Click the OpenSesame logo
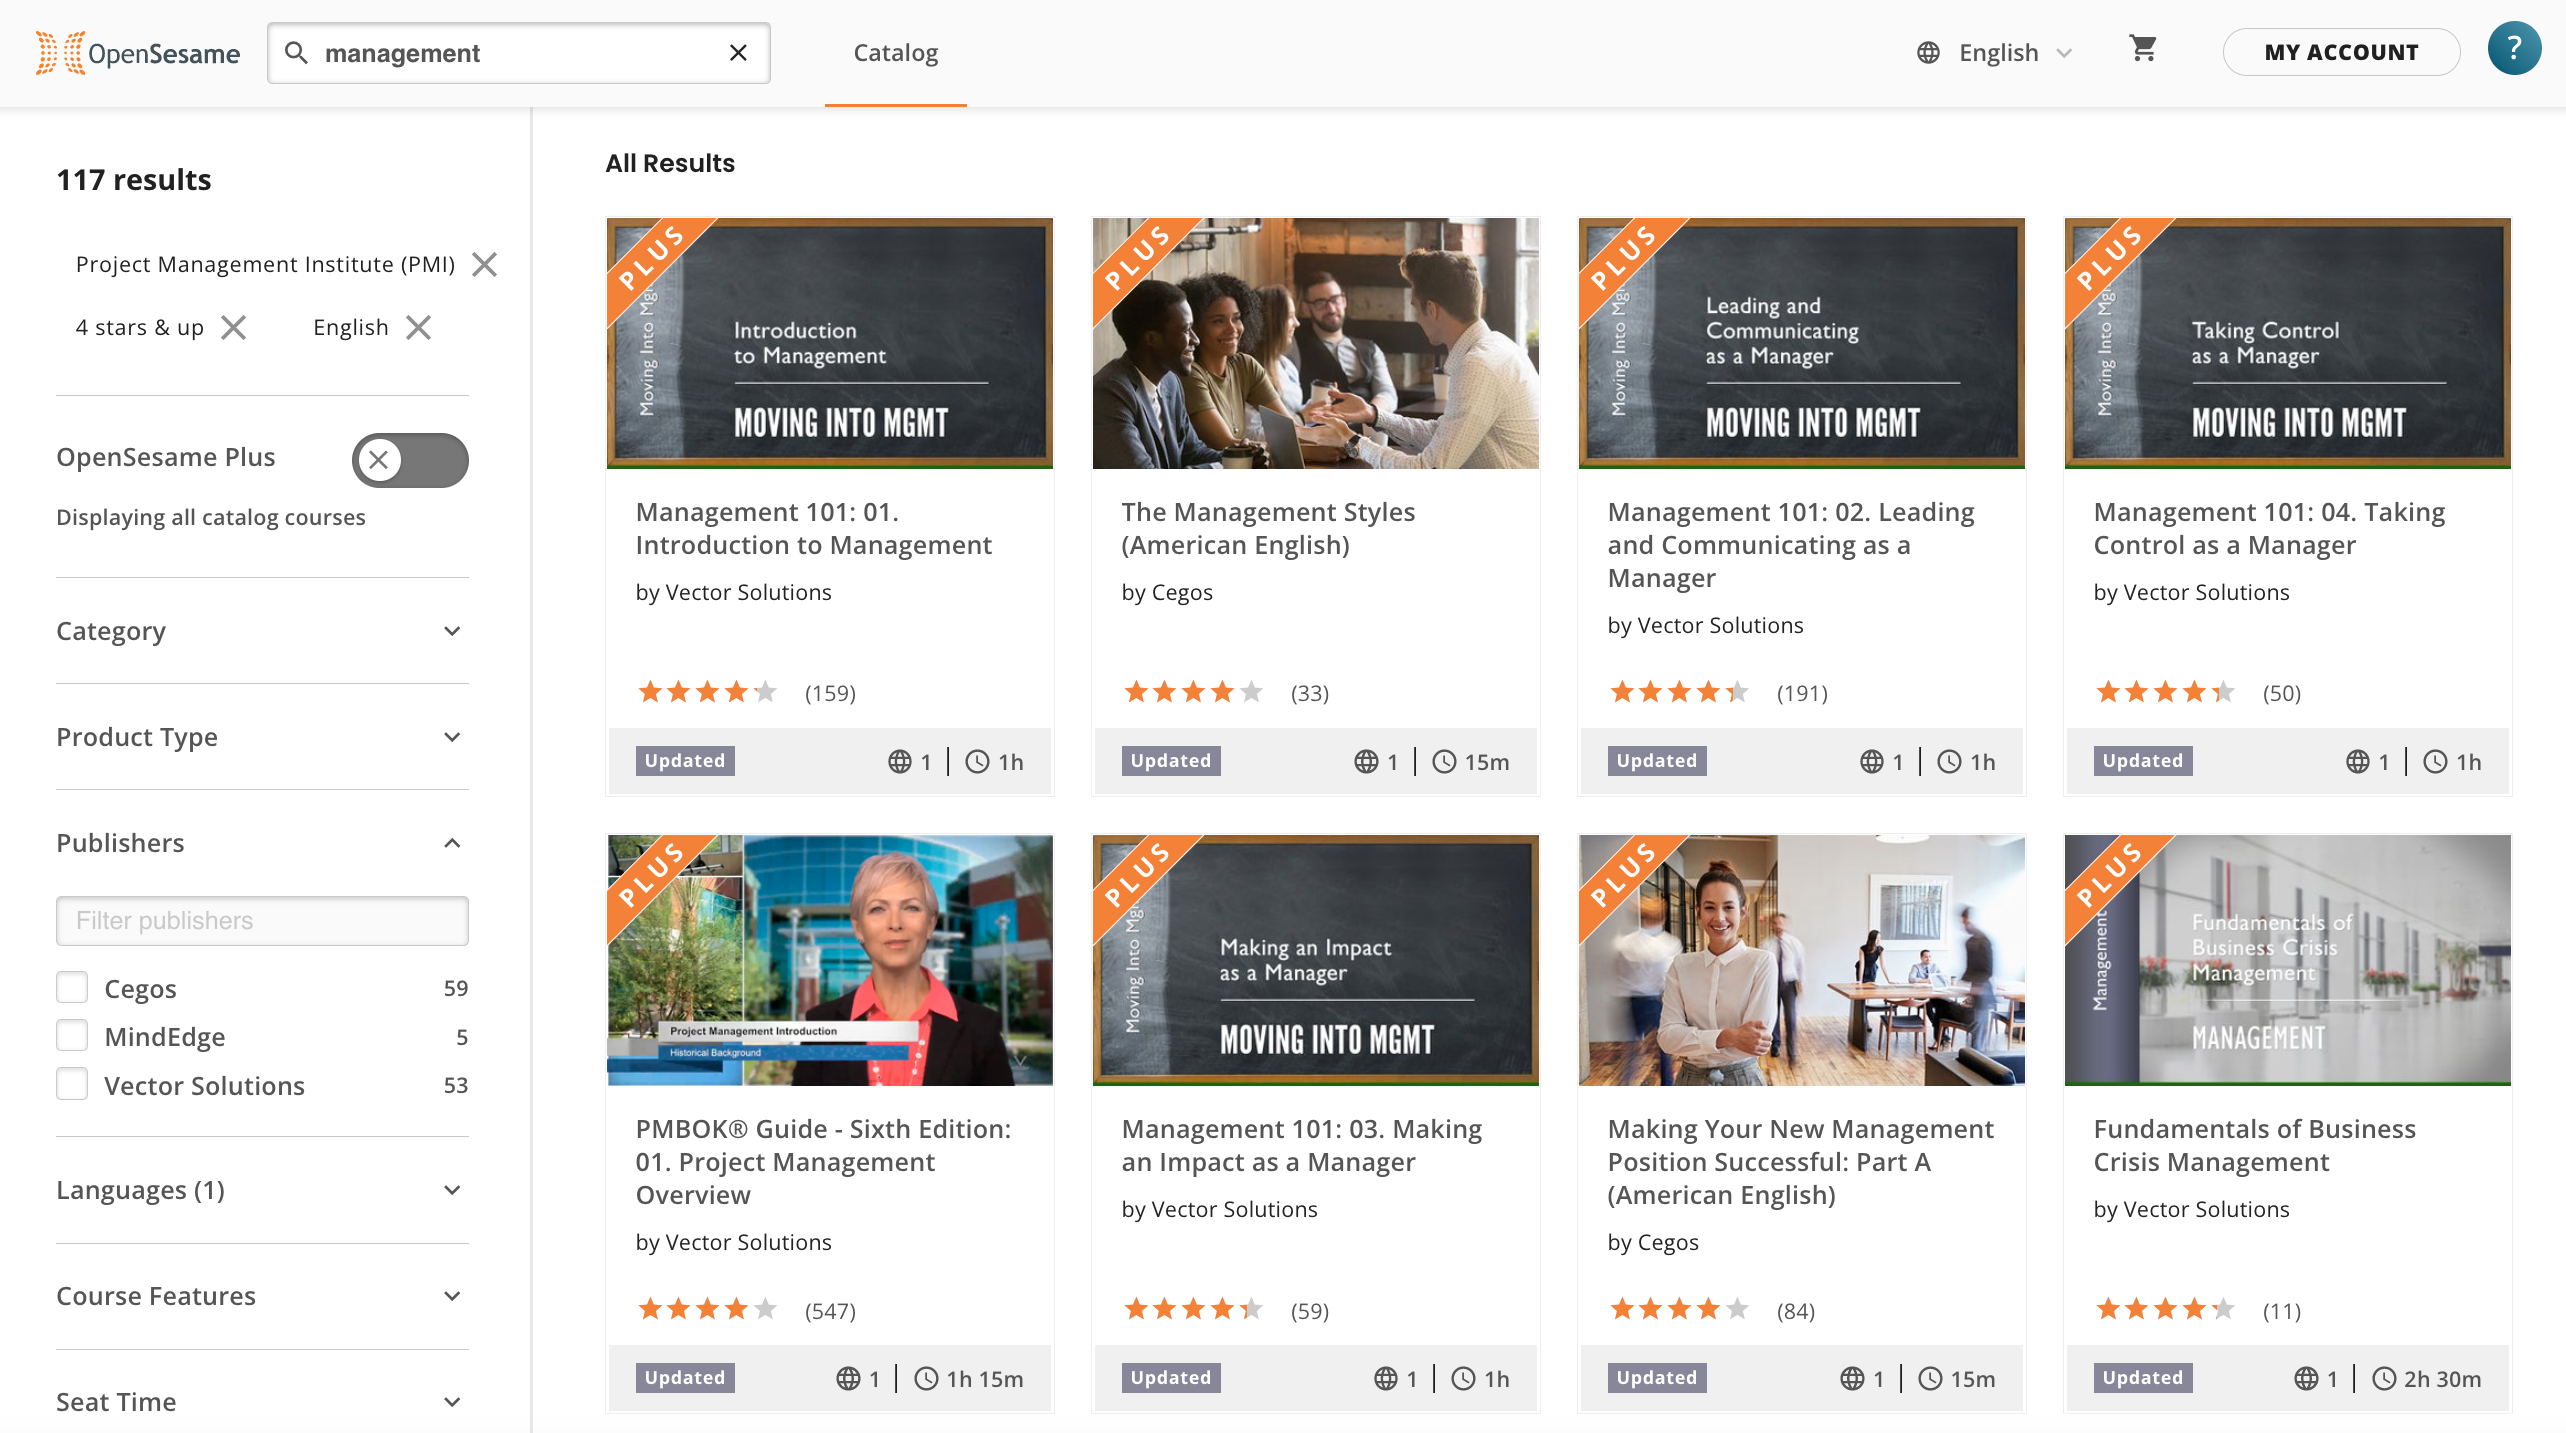The image size is (2566, 1433). point(138,53)
